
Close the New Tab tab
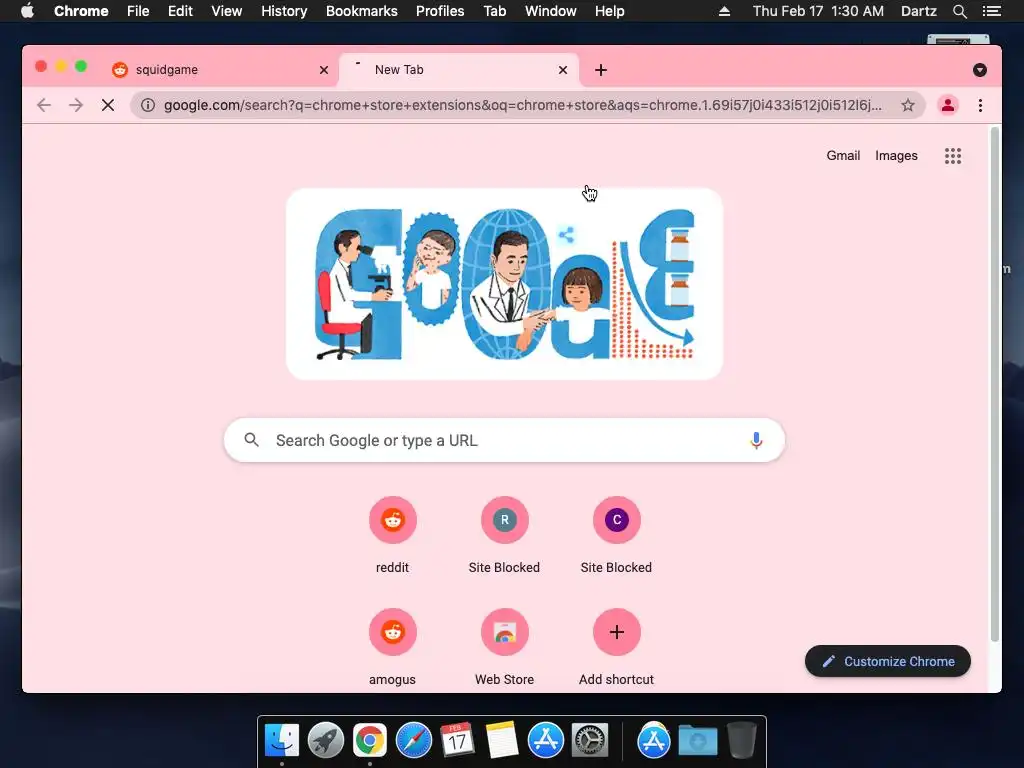(563, 70)
